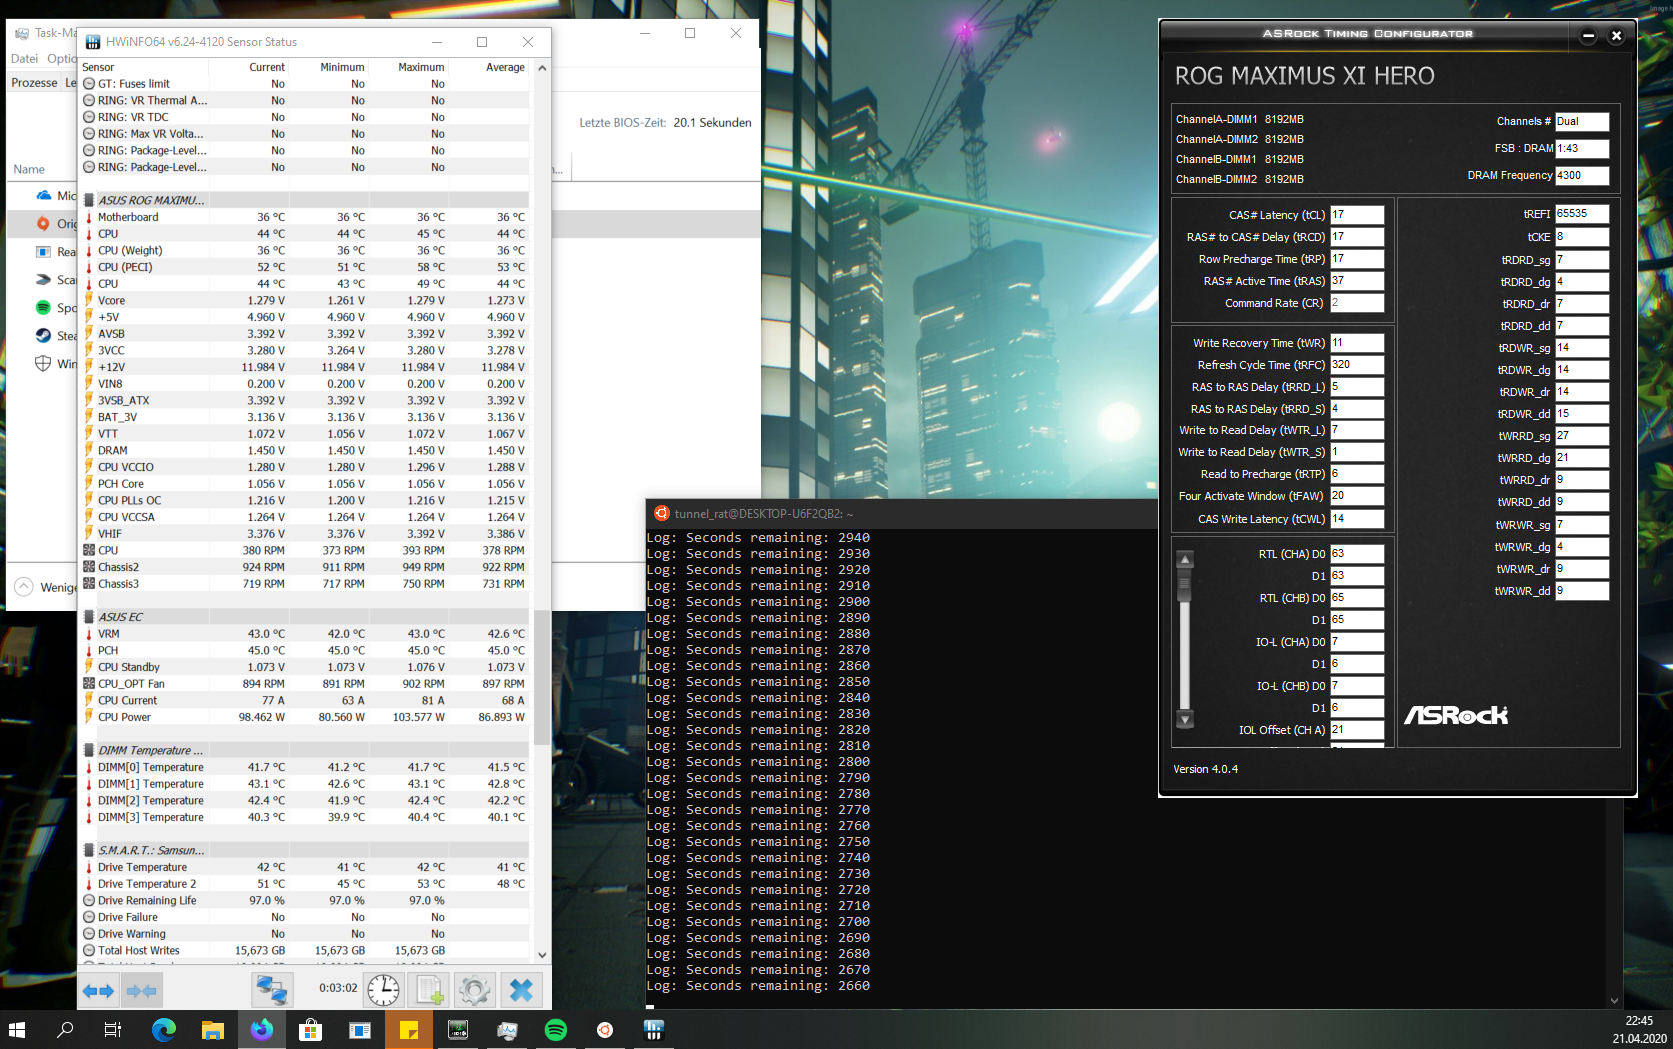Click the FSB : DRAM ratio field

coord(1582,148)
